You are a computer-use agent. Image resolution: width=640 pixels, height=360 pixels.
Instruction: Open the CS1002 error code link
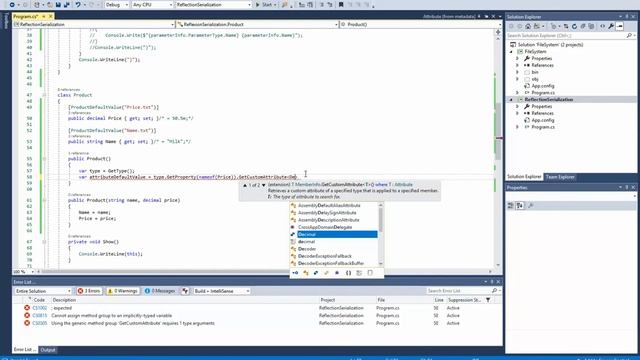pos(40,308)
